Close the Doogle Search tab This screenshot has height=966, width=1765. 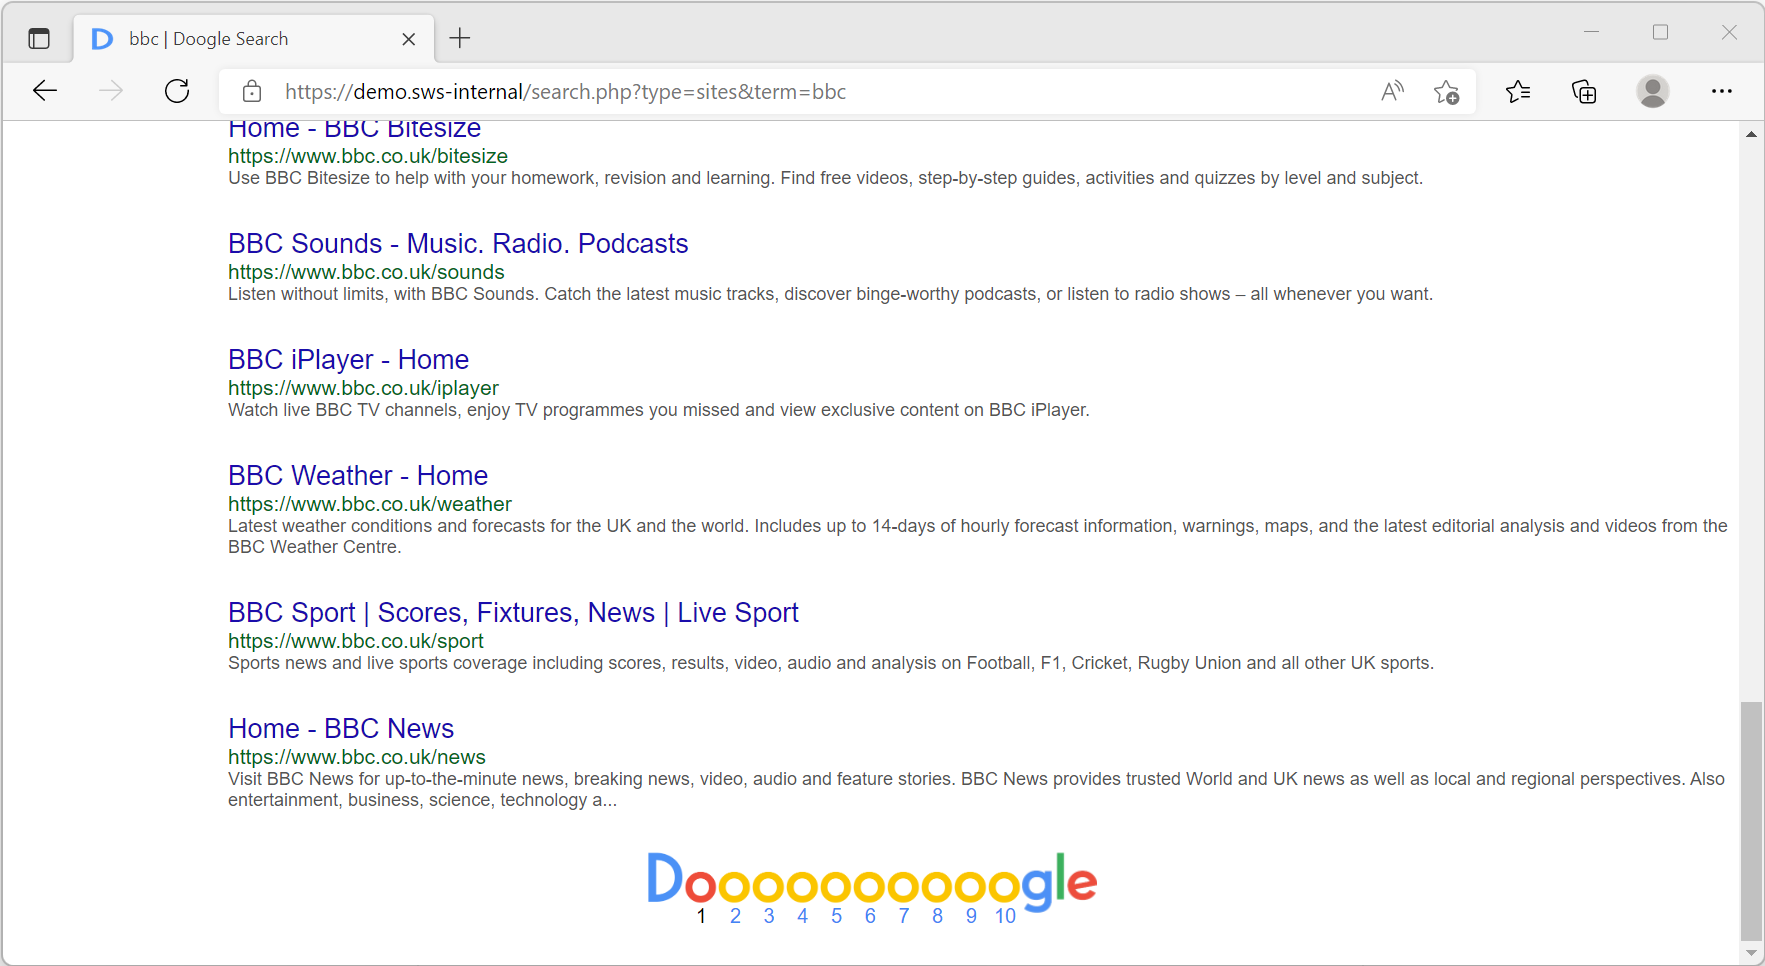pyautogui.click(x=408, y=39)
